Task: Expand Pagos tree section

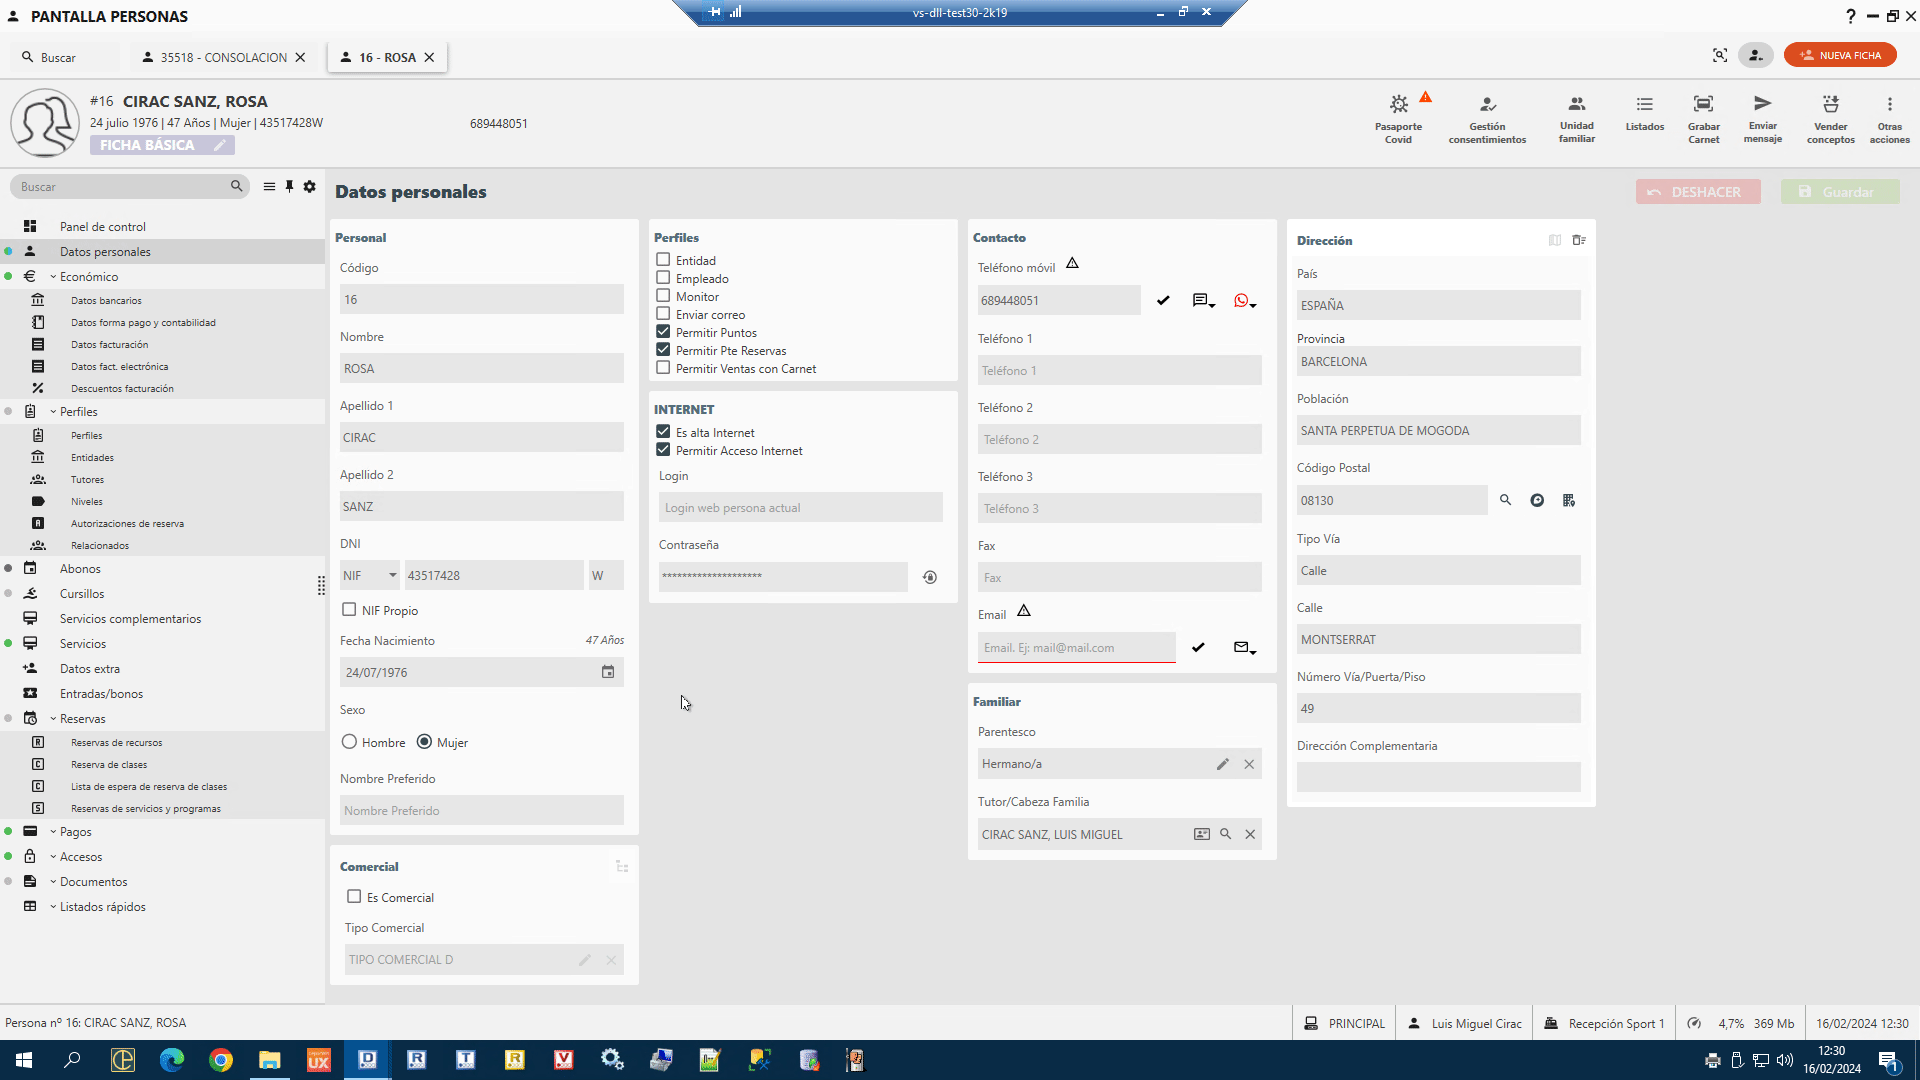Action: (53, 832)
